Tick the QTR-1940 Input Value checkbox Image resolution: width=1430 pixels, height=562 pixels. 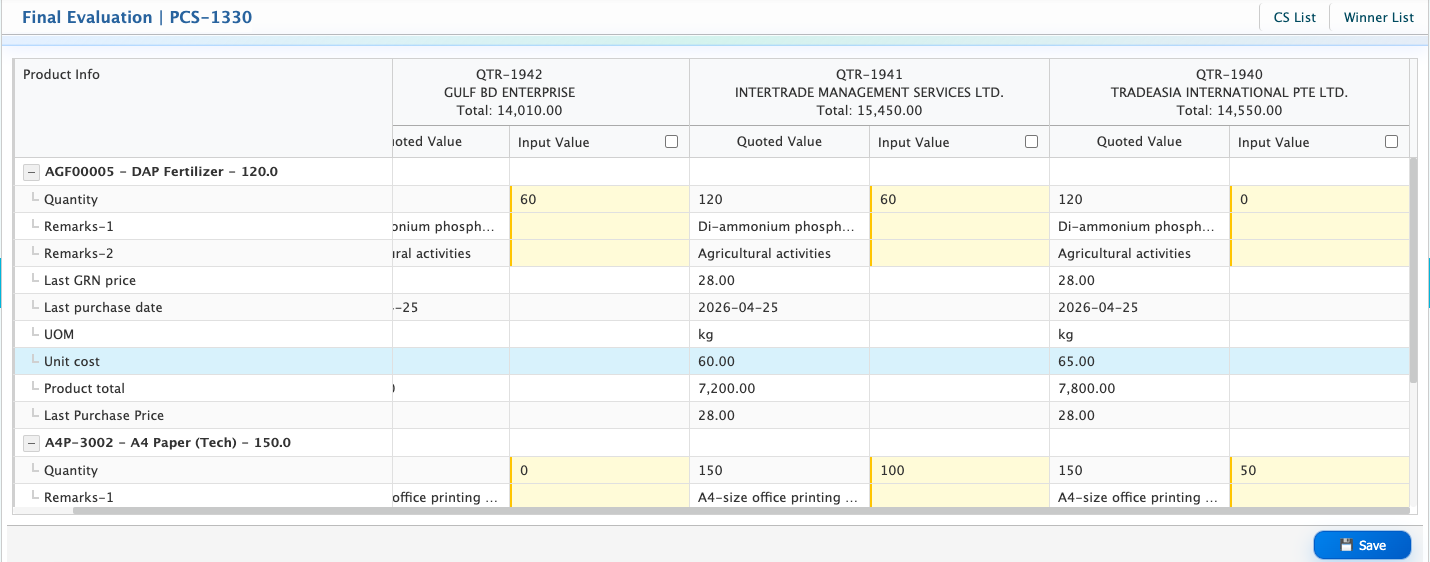click(1392, 142)
